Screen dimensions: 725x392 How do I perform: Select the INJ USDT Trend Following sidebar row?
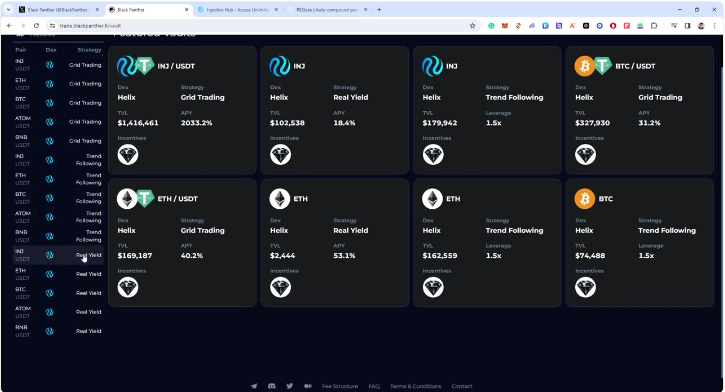tap(58, 160)
